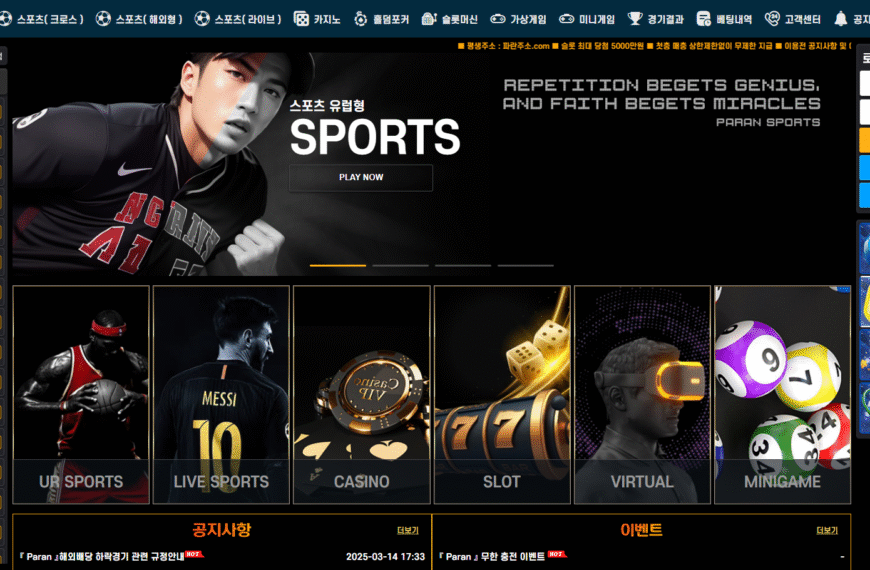Viewport: 870px width, 570px height.
Task: Click the 홀덤포커 poker chip icon
Action: 361,19
